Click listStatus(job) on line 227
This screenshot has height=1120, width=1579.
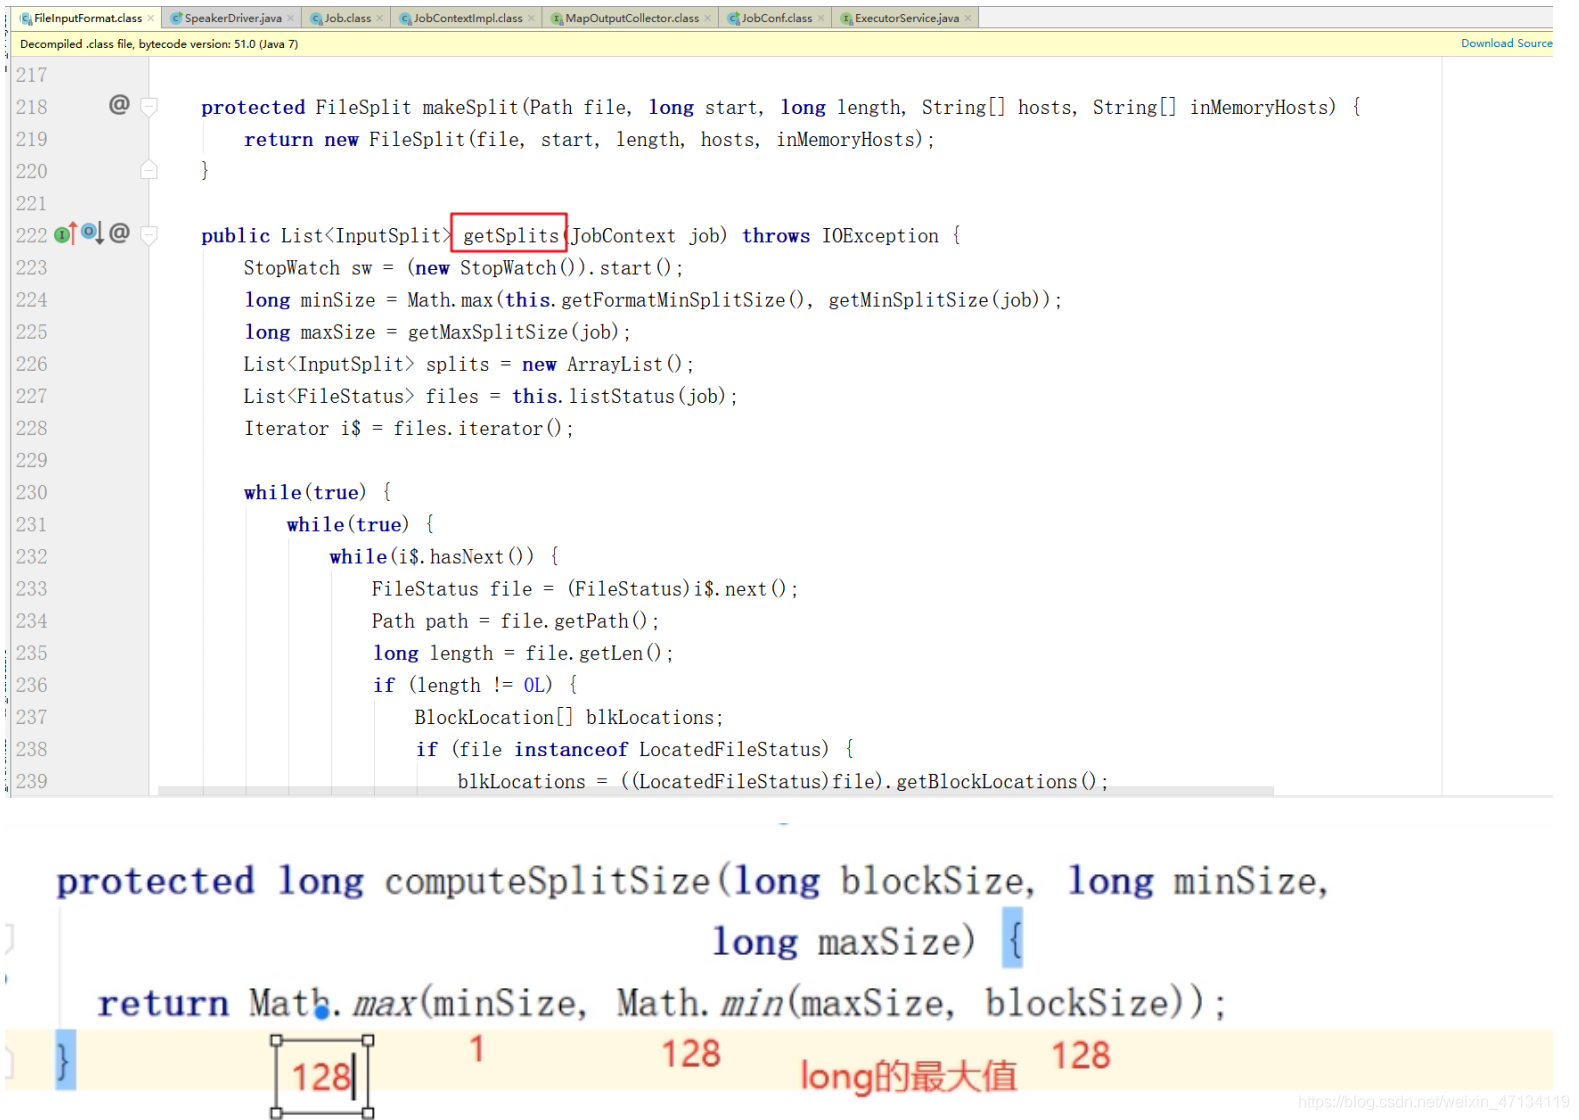click(x=647, y=396)
